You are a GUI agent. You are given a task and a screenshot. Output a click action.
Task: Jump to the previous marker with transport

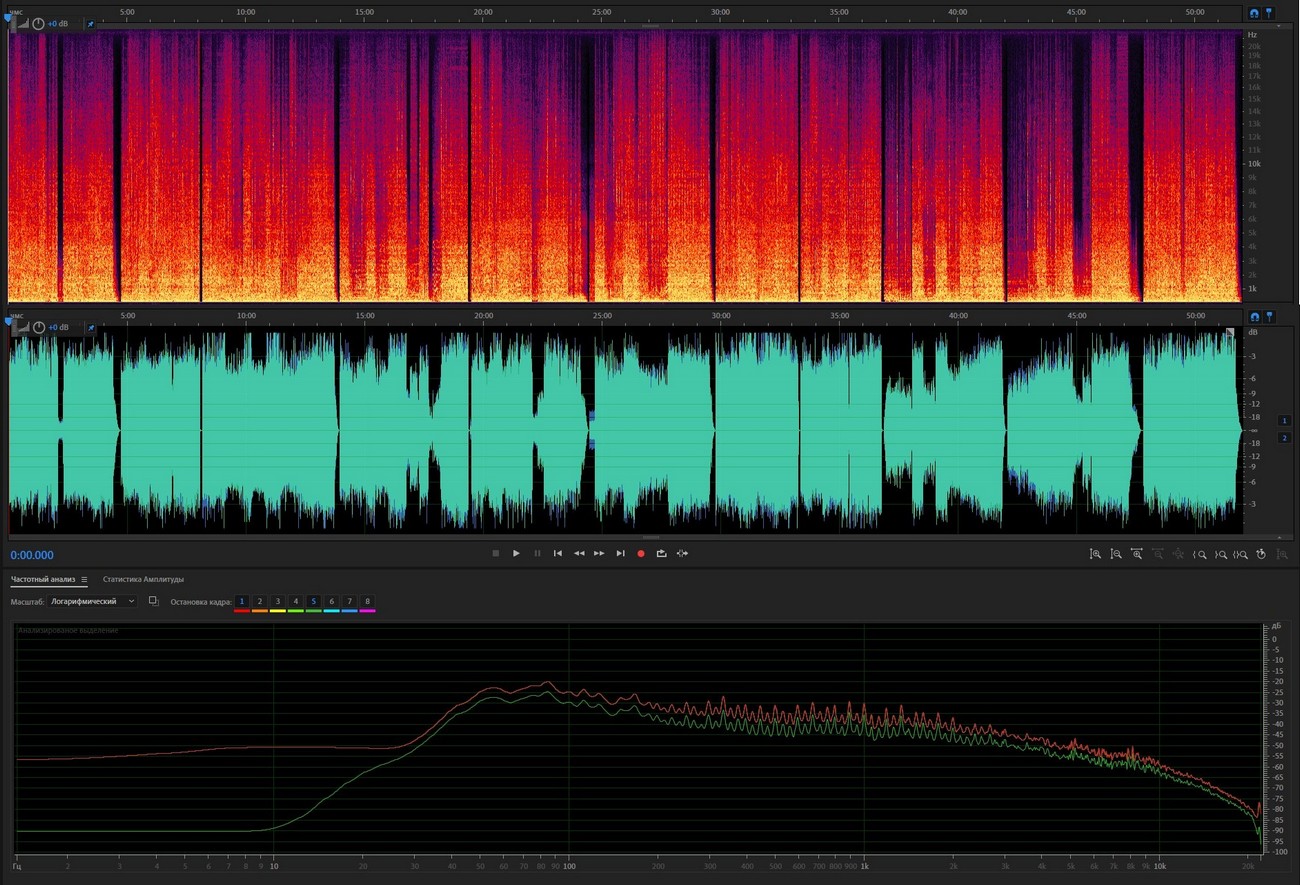click(x=558, y=553)
